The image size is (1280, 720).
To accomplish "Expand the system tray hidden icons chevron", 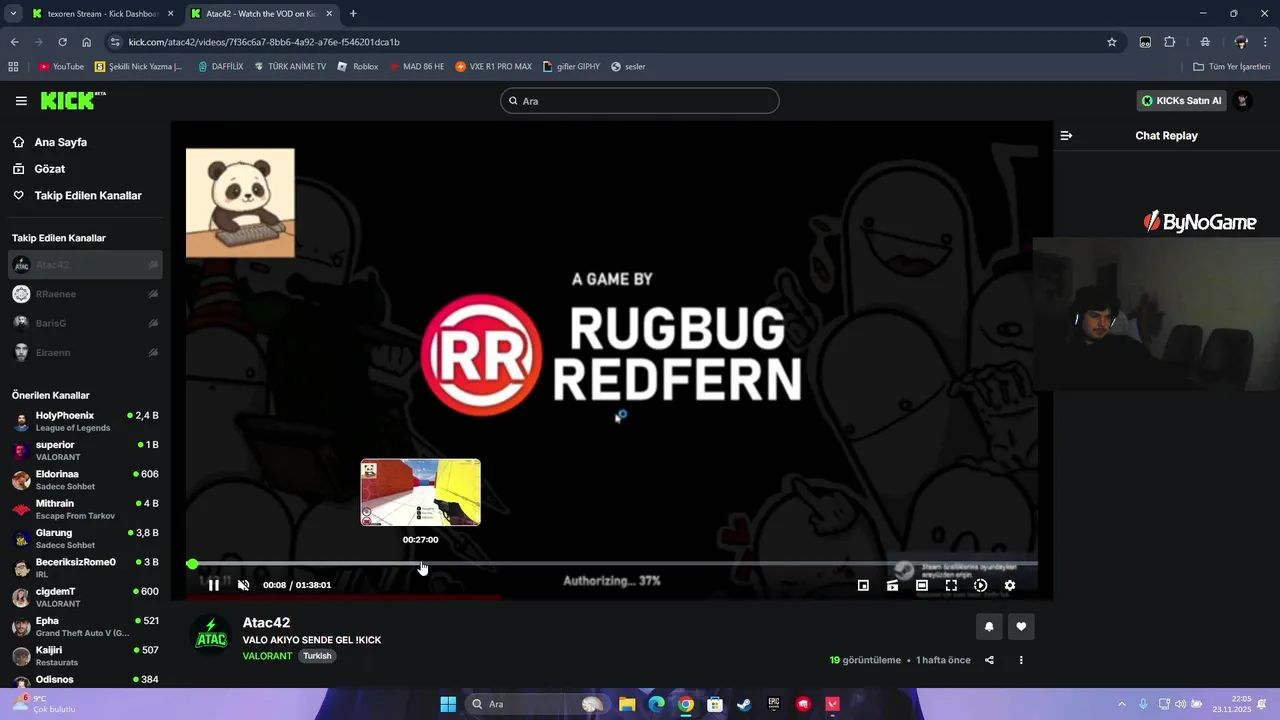I will pyautogui.click(x=1121, y=704).
